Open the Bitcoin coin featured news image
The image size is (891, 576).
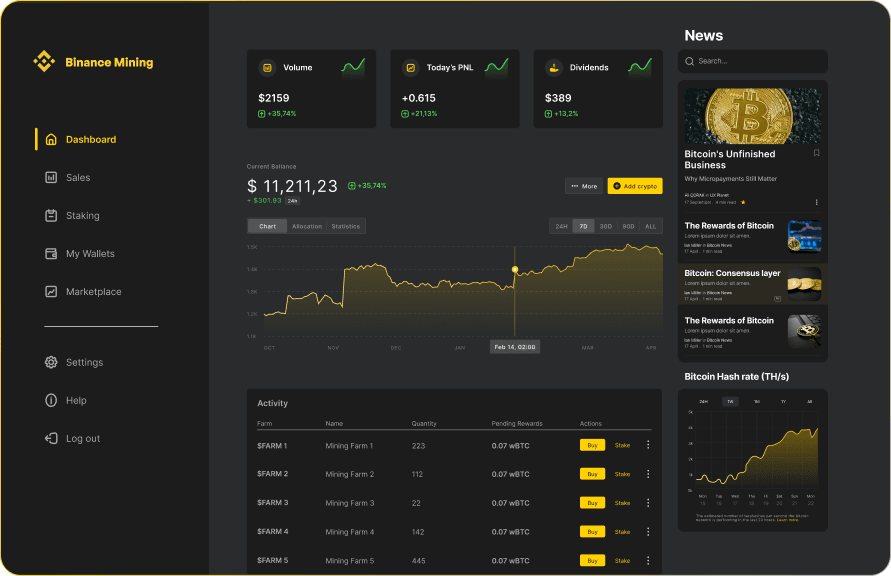753,116
